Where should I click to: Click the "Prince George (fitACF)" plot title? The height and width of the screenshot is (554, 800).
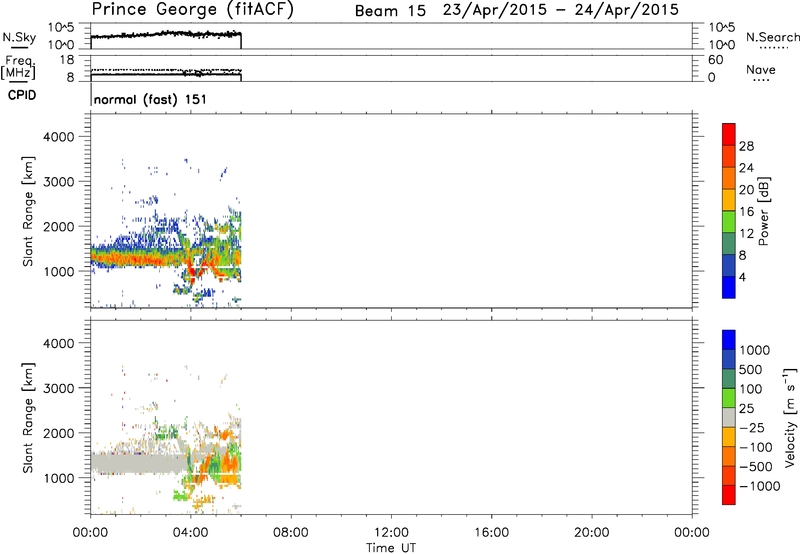point(192,9)
